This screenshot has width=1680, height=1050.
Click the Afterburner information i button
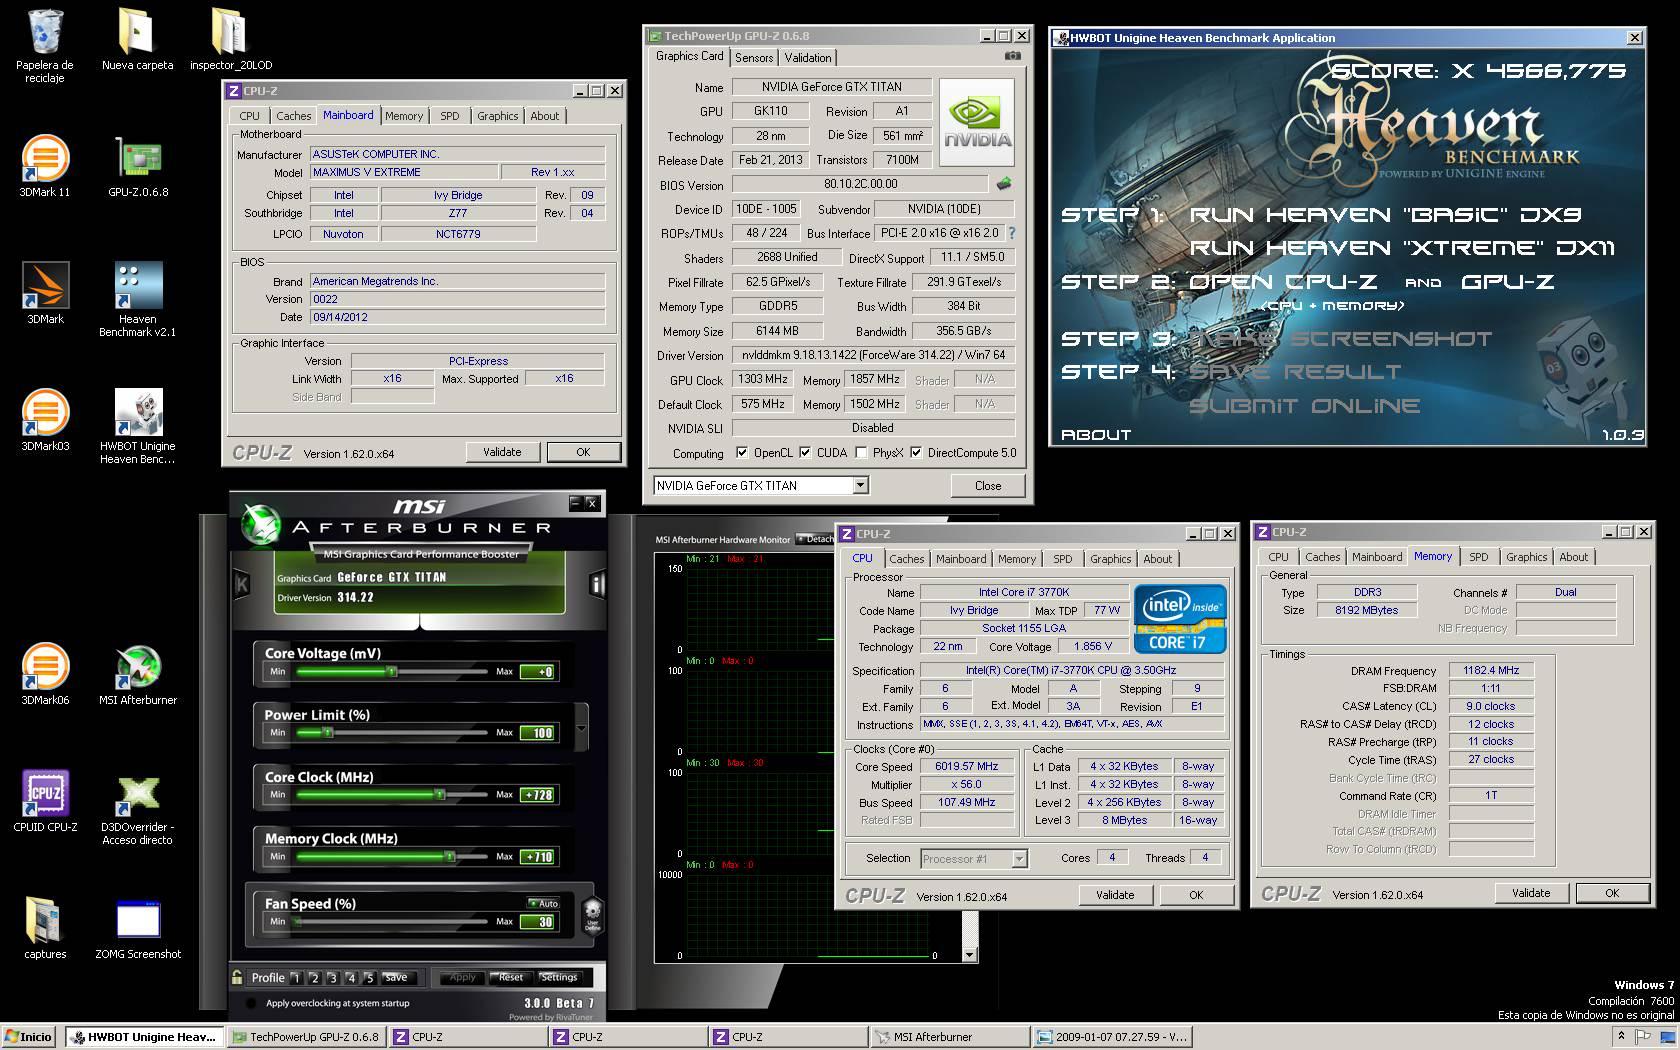[597, 583]
